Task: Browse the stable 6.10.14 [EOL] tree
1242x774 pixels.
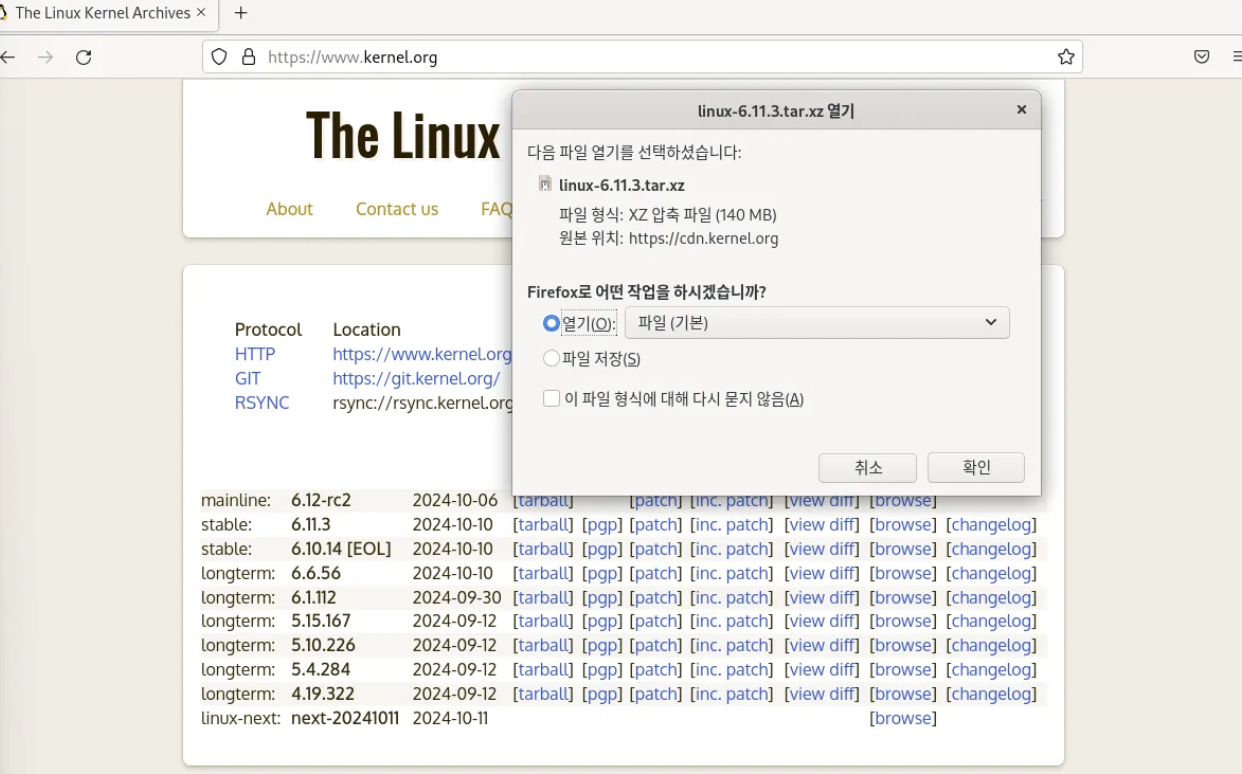Action: 904,549
